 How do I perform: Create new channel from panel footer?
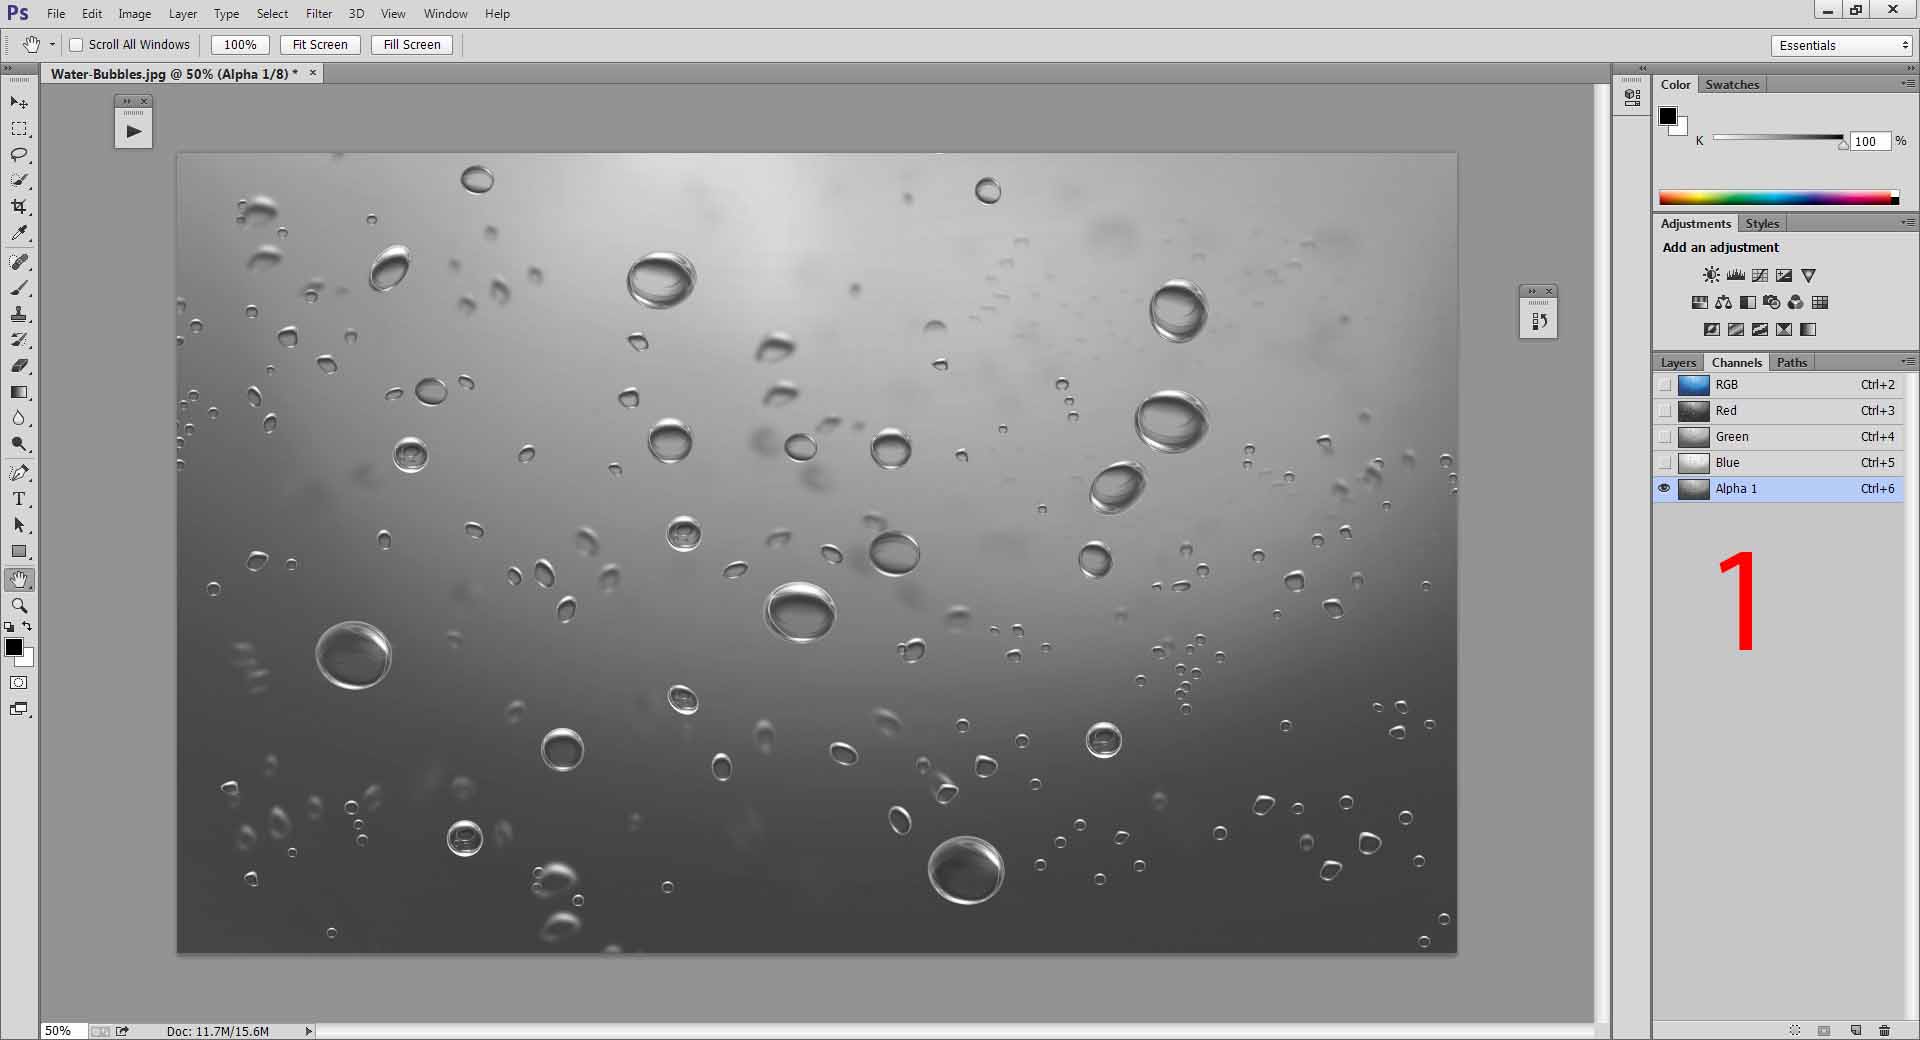1856,1030
